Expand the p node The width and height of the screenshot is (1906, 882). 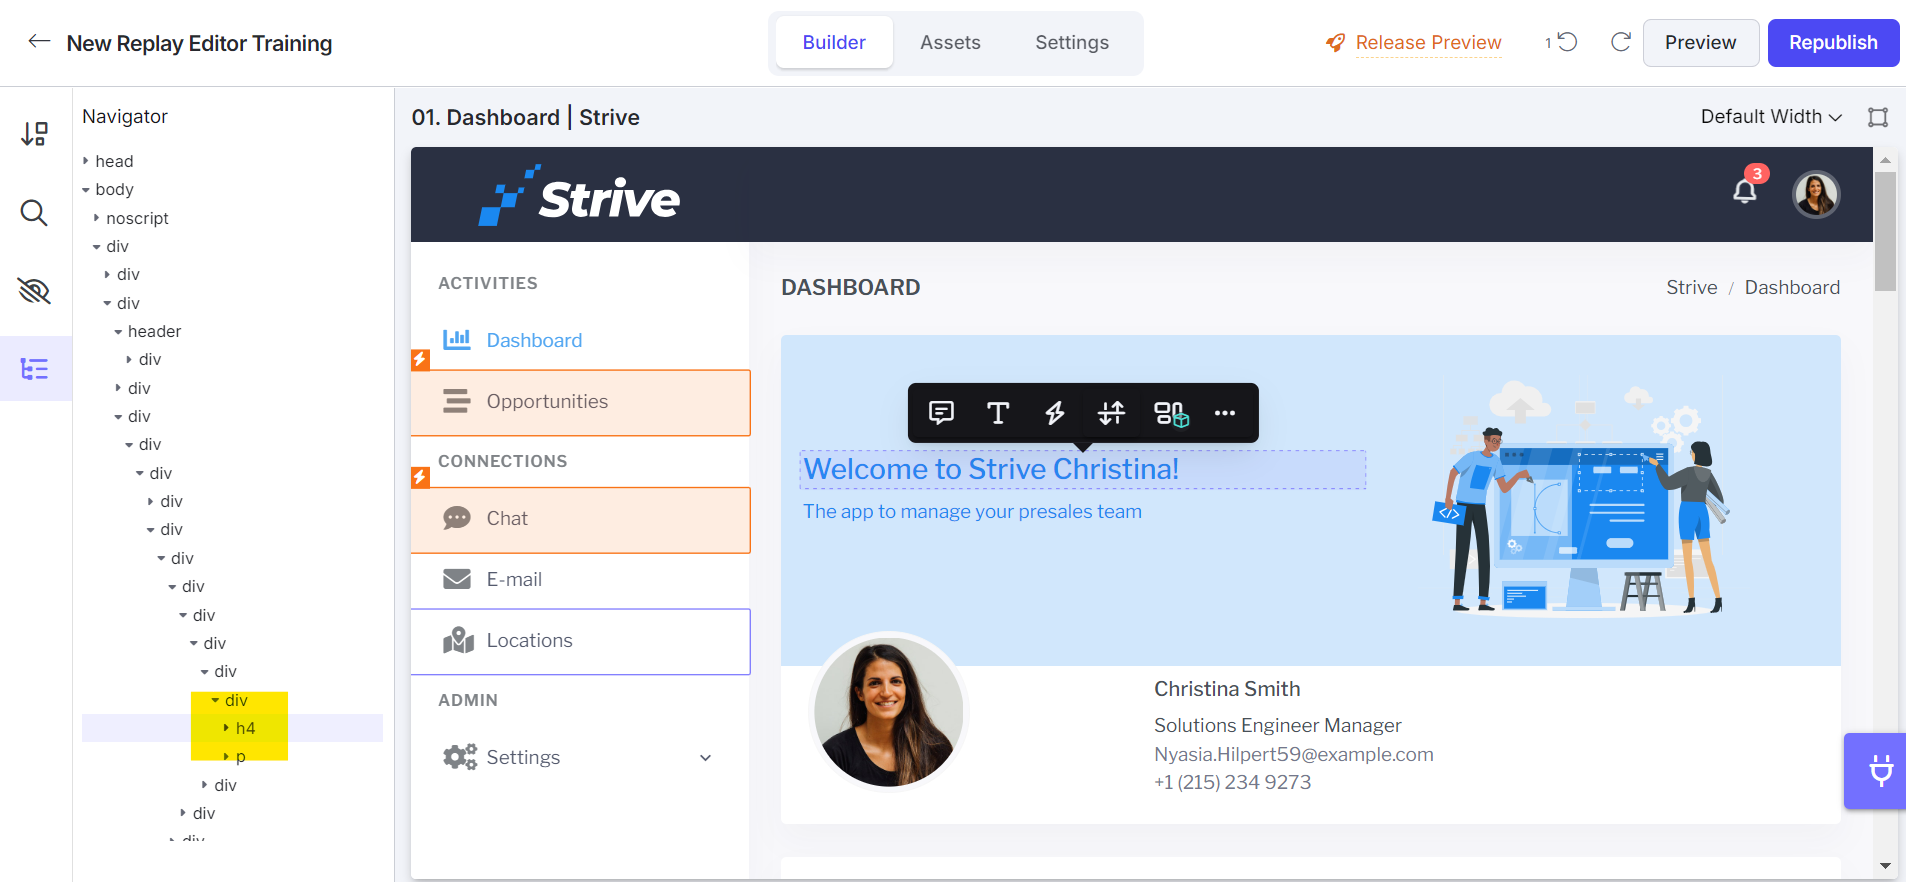(226, 756)
